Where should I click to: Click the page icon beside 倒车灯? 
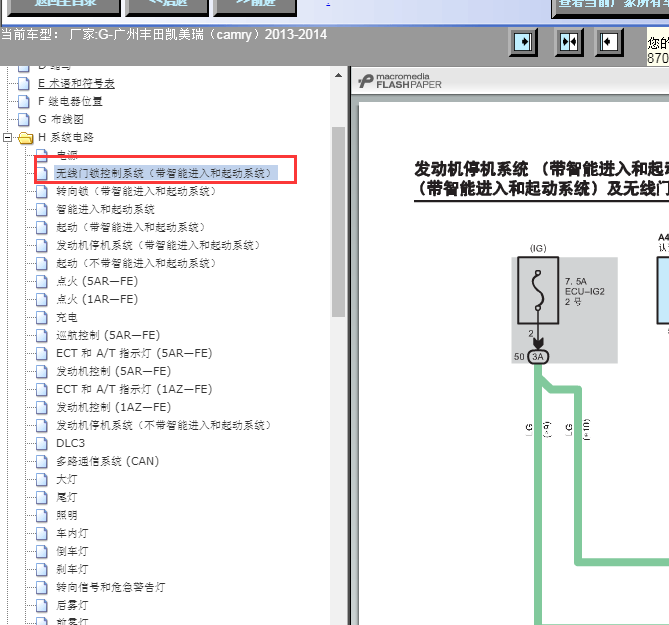click(42, 551)
